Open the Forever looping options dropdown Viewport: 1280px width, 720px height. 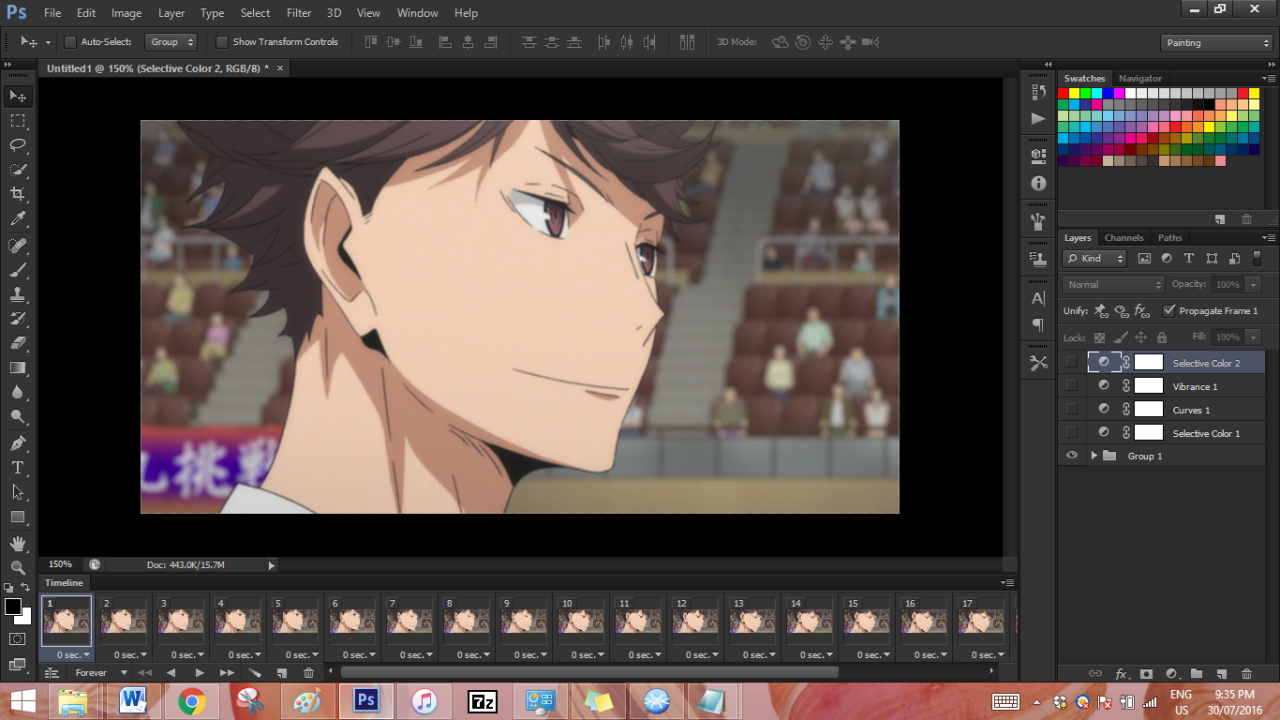point(102,673)
